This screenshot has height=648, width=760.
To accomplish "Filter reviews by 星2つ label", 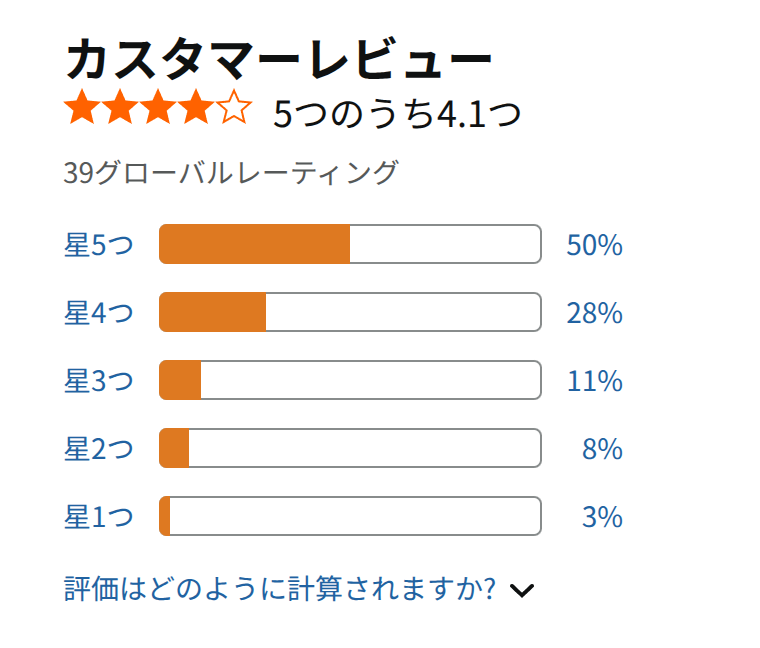I will 99,448.
